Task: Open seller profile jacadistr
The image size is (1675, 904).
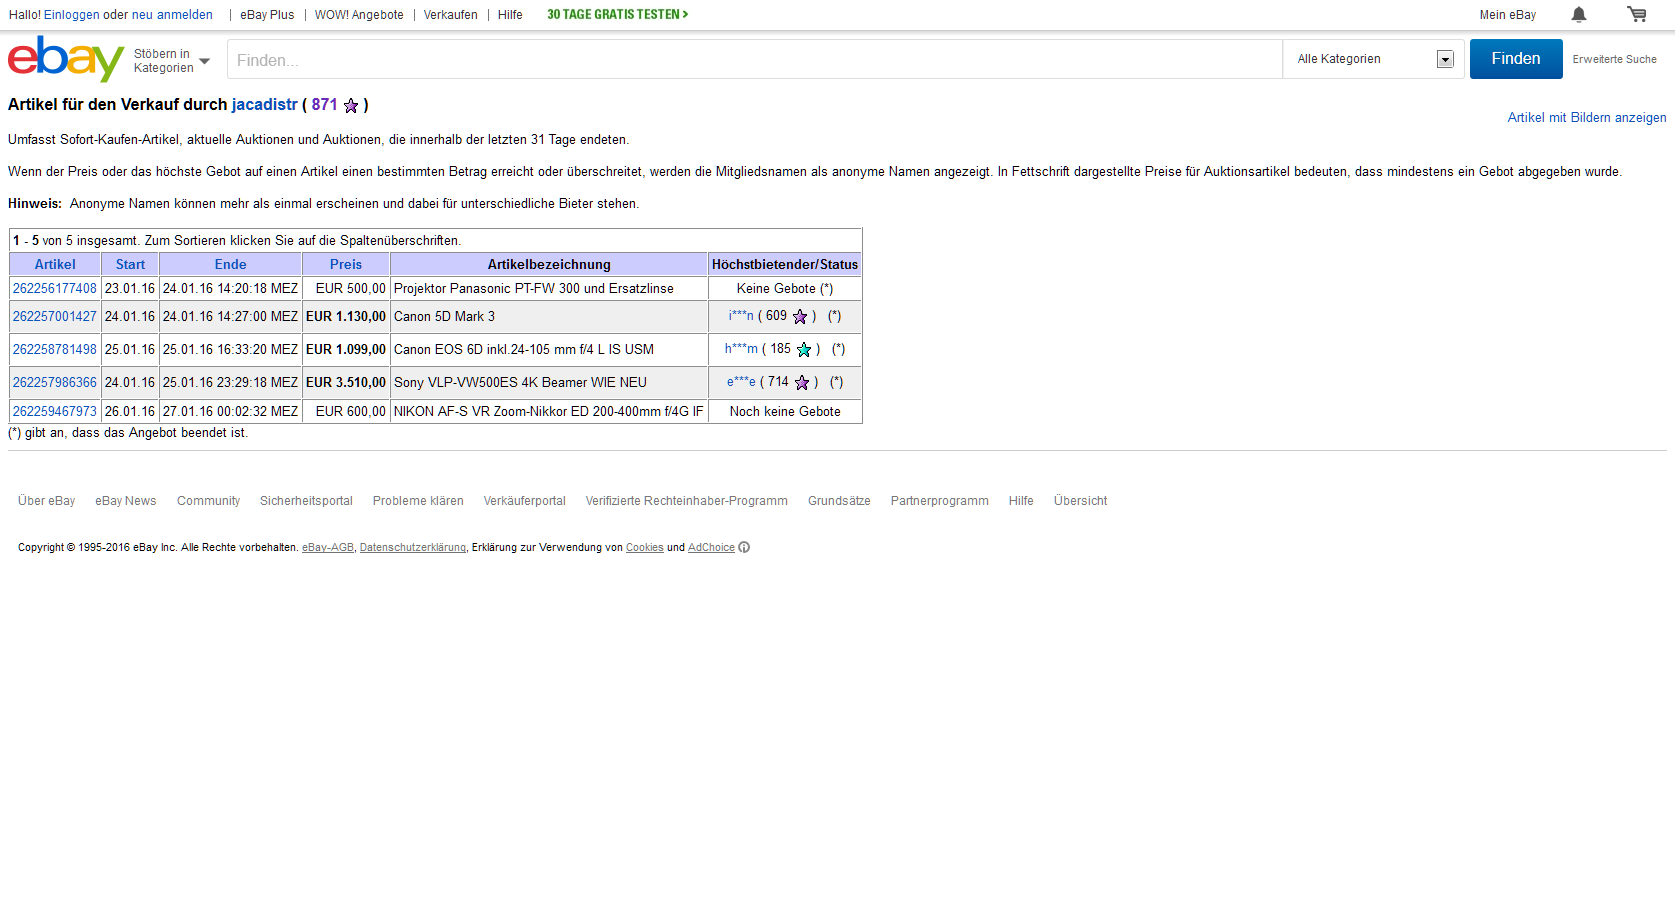Action: (265, 105)
